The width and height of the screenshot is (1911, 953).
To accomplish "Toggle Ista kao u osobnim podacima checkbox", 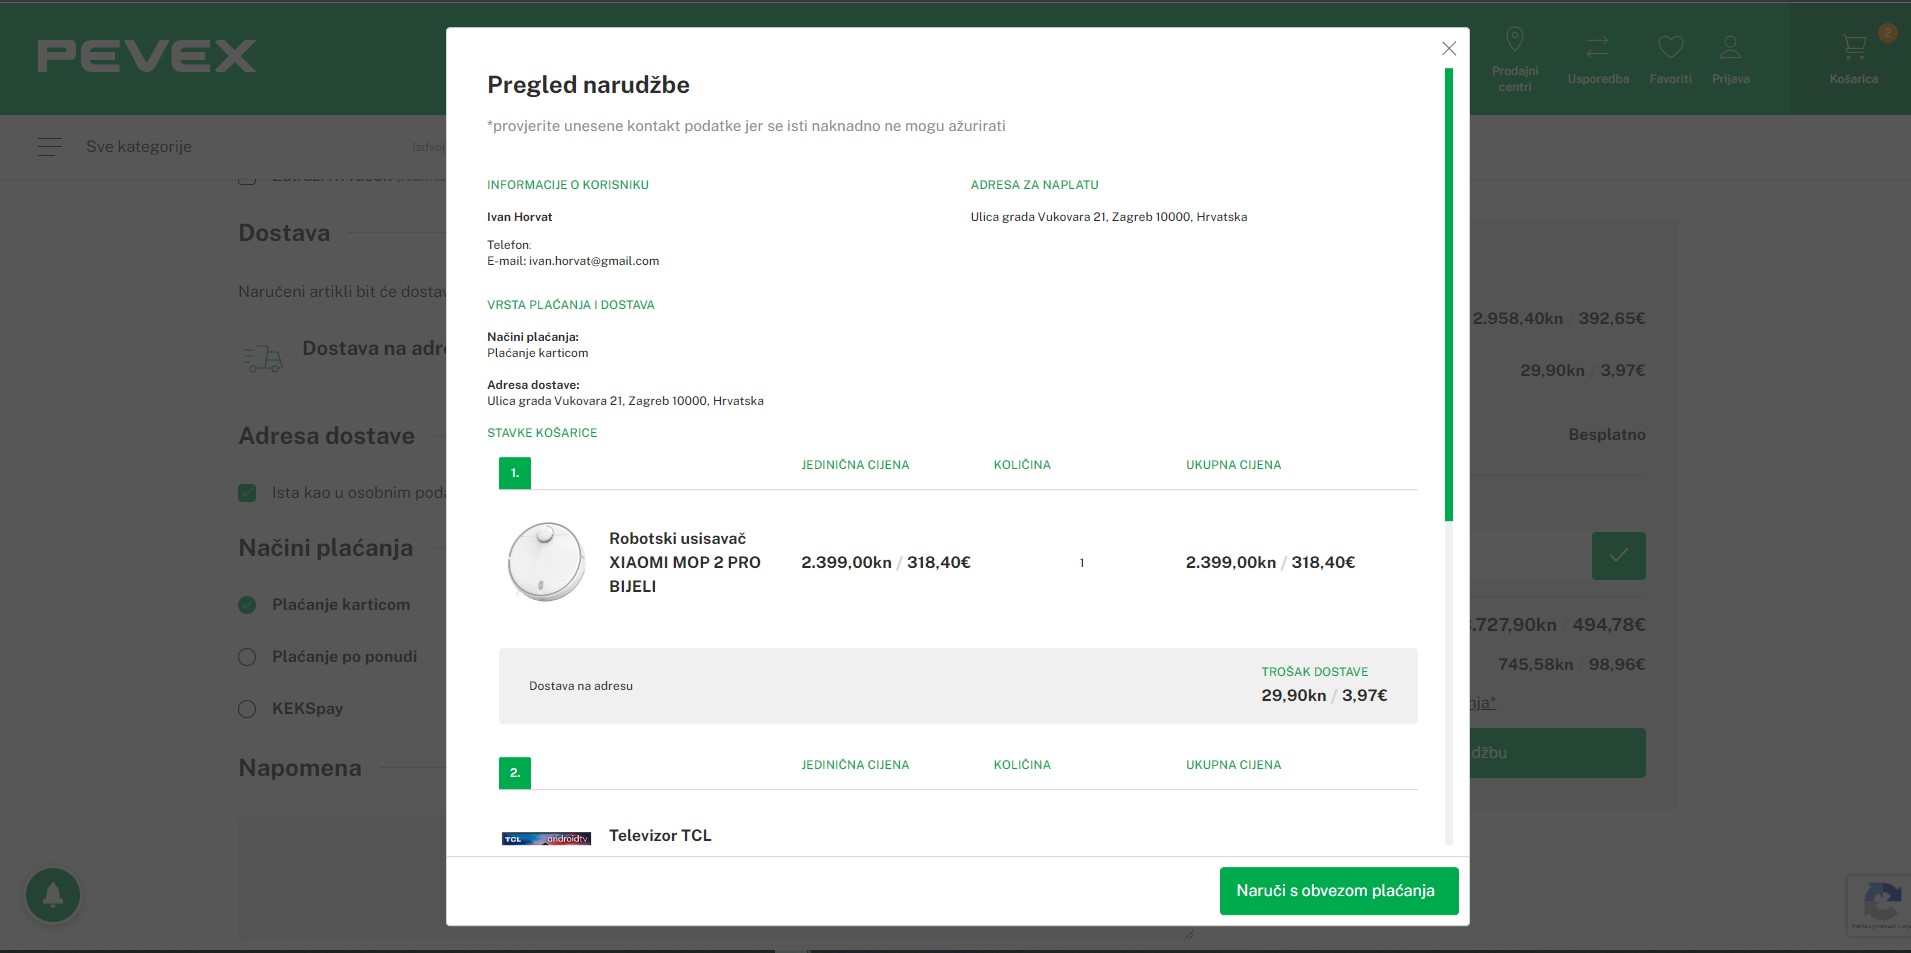I will click(247, 493).
